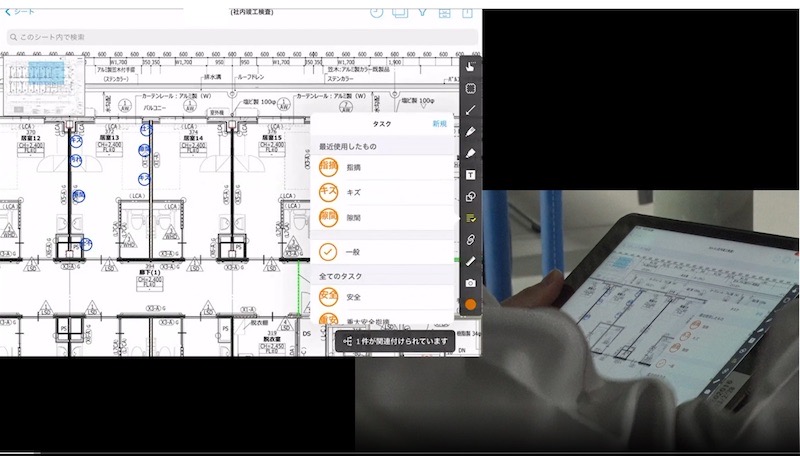Select the arrow drawing tool
This screenshot has width=800, height=456.
click(470, 110)
